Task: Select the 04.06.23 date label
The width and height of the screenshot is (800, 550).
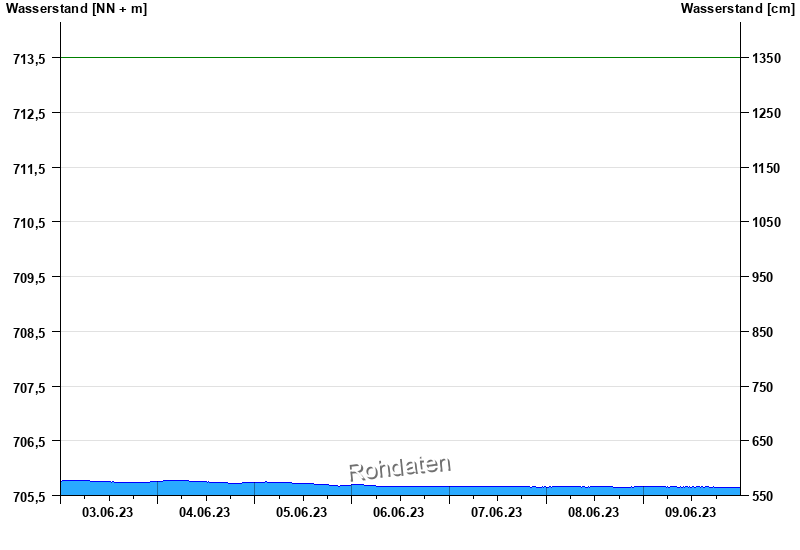Action: coord(205,513)
